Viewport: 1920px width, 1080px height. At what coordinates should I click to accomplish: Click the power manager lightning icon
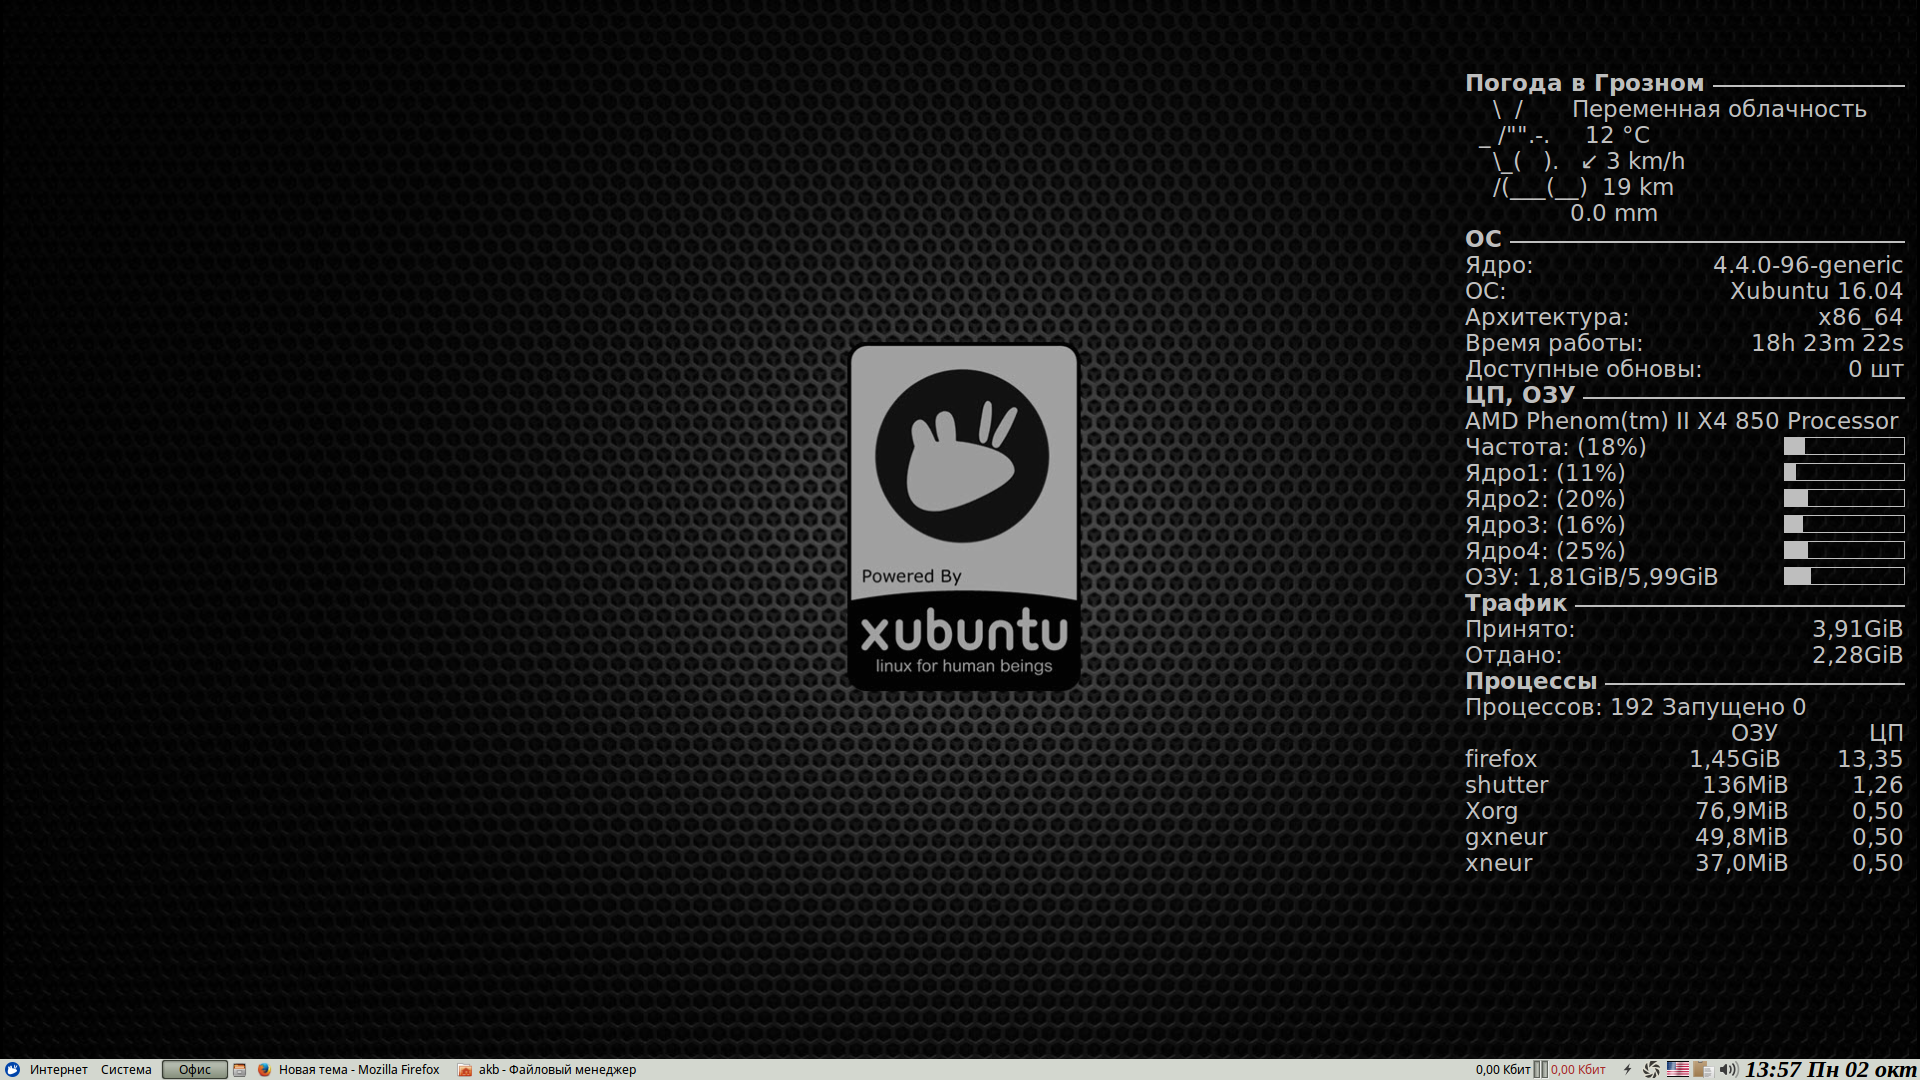click(1627, 1069)
